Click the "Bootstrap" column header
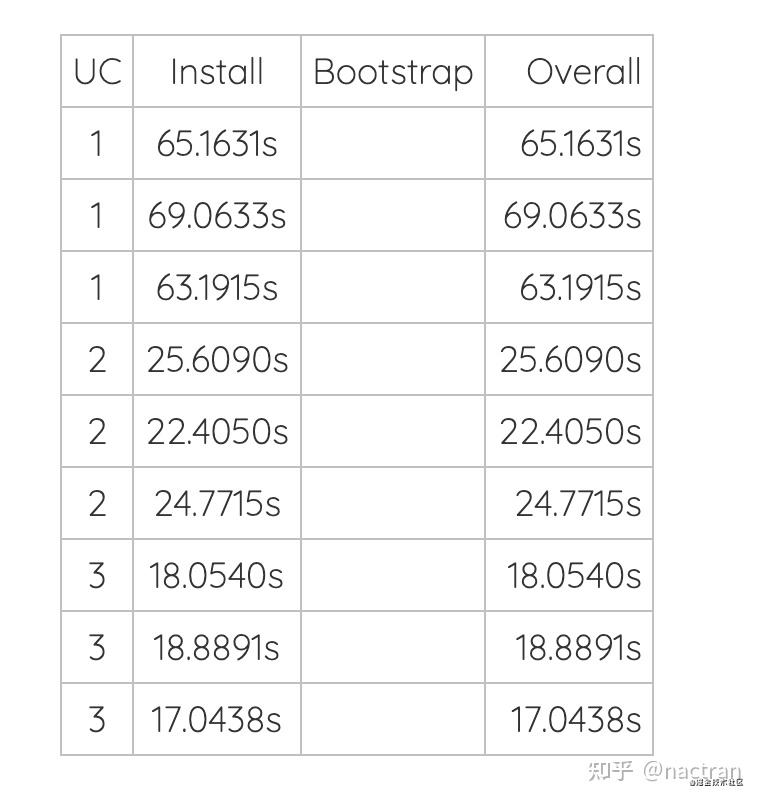The width and height of the screenshot is (760, 802). pos(393,72)
